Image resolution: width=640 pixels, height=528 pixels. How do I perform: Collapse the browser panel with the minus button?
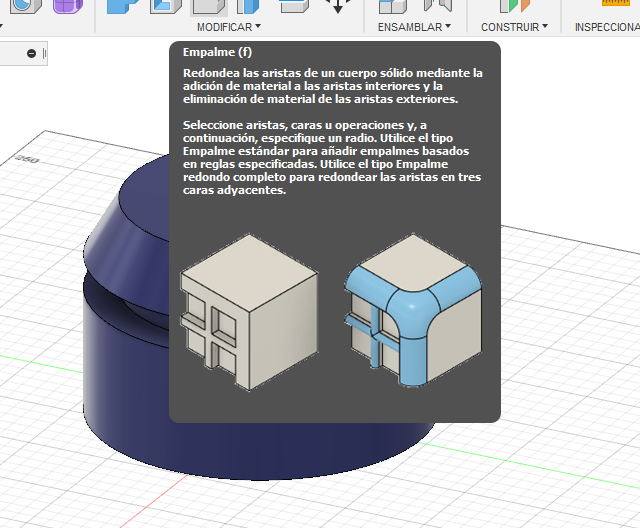coord(31,53)
